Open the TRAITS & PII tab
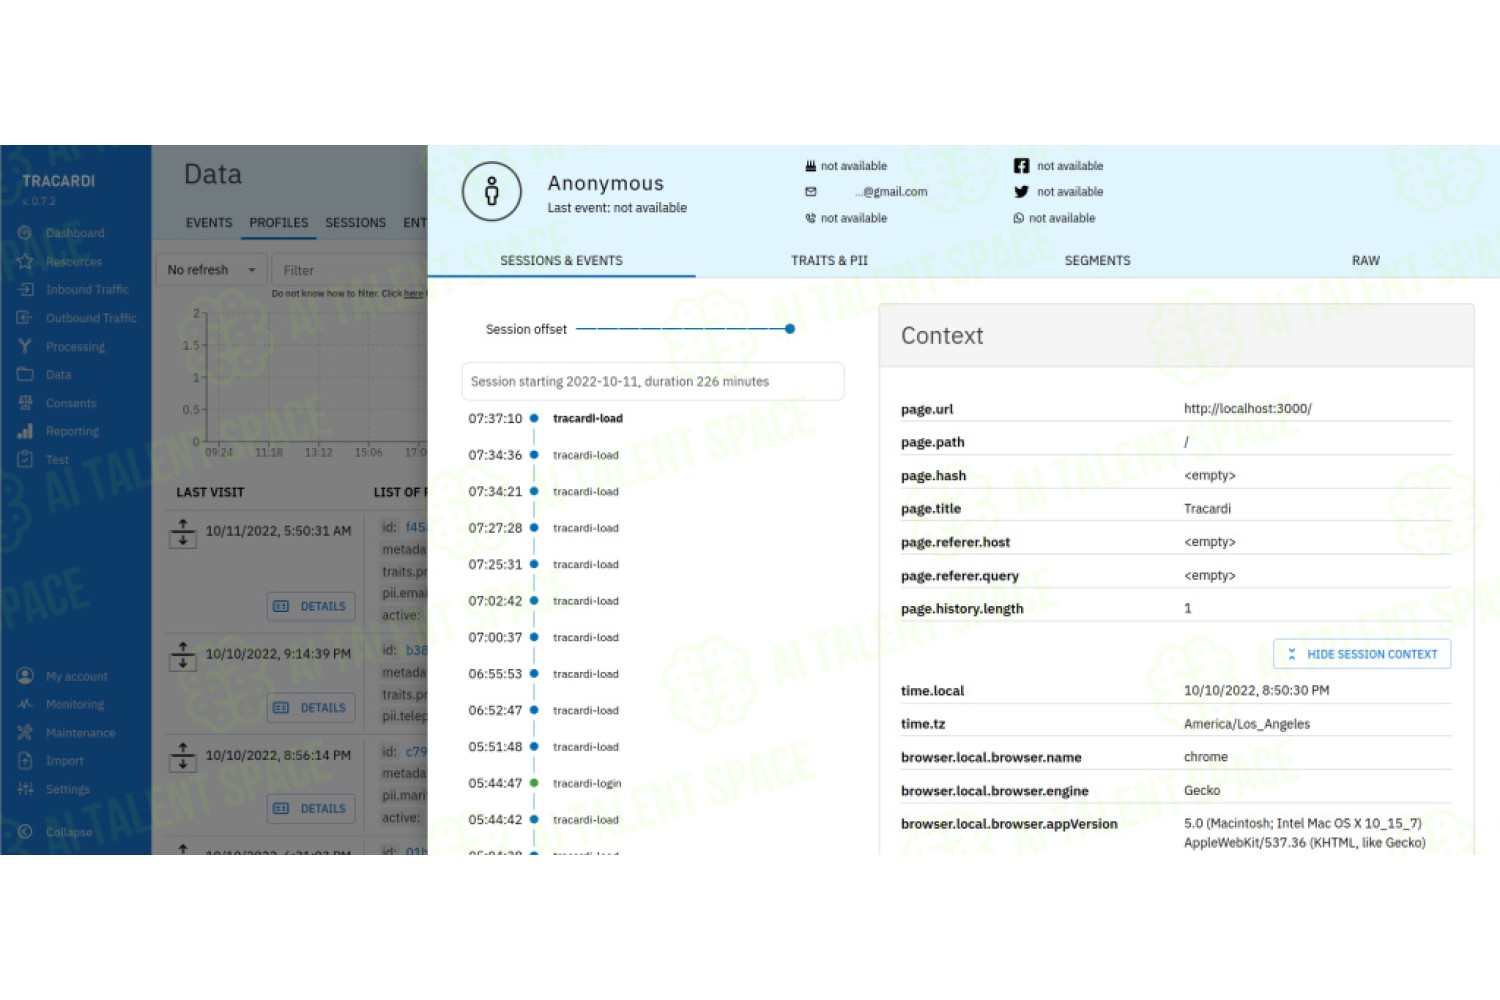1500x1000 pixels. [829, 260]
